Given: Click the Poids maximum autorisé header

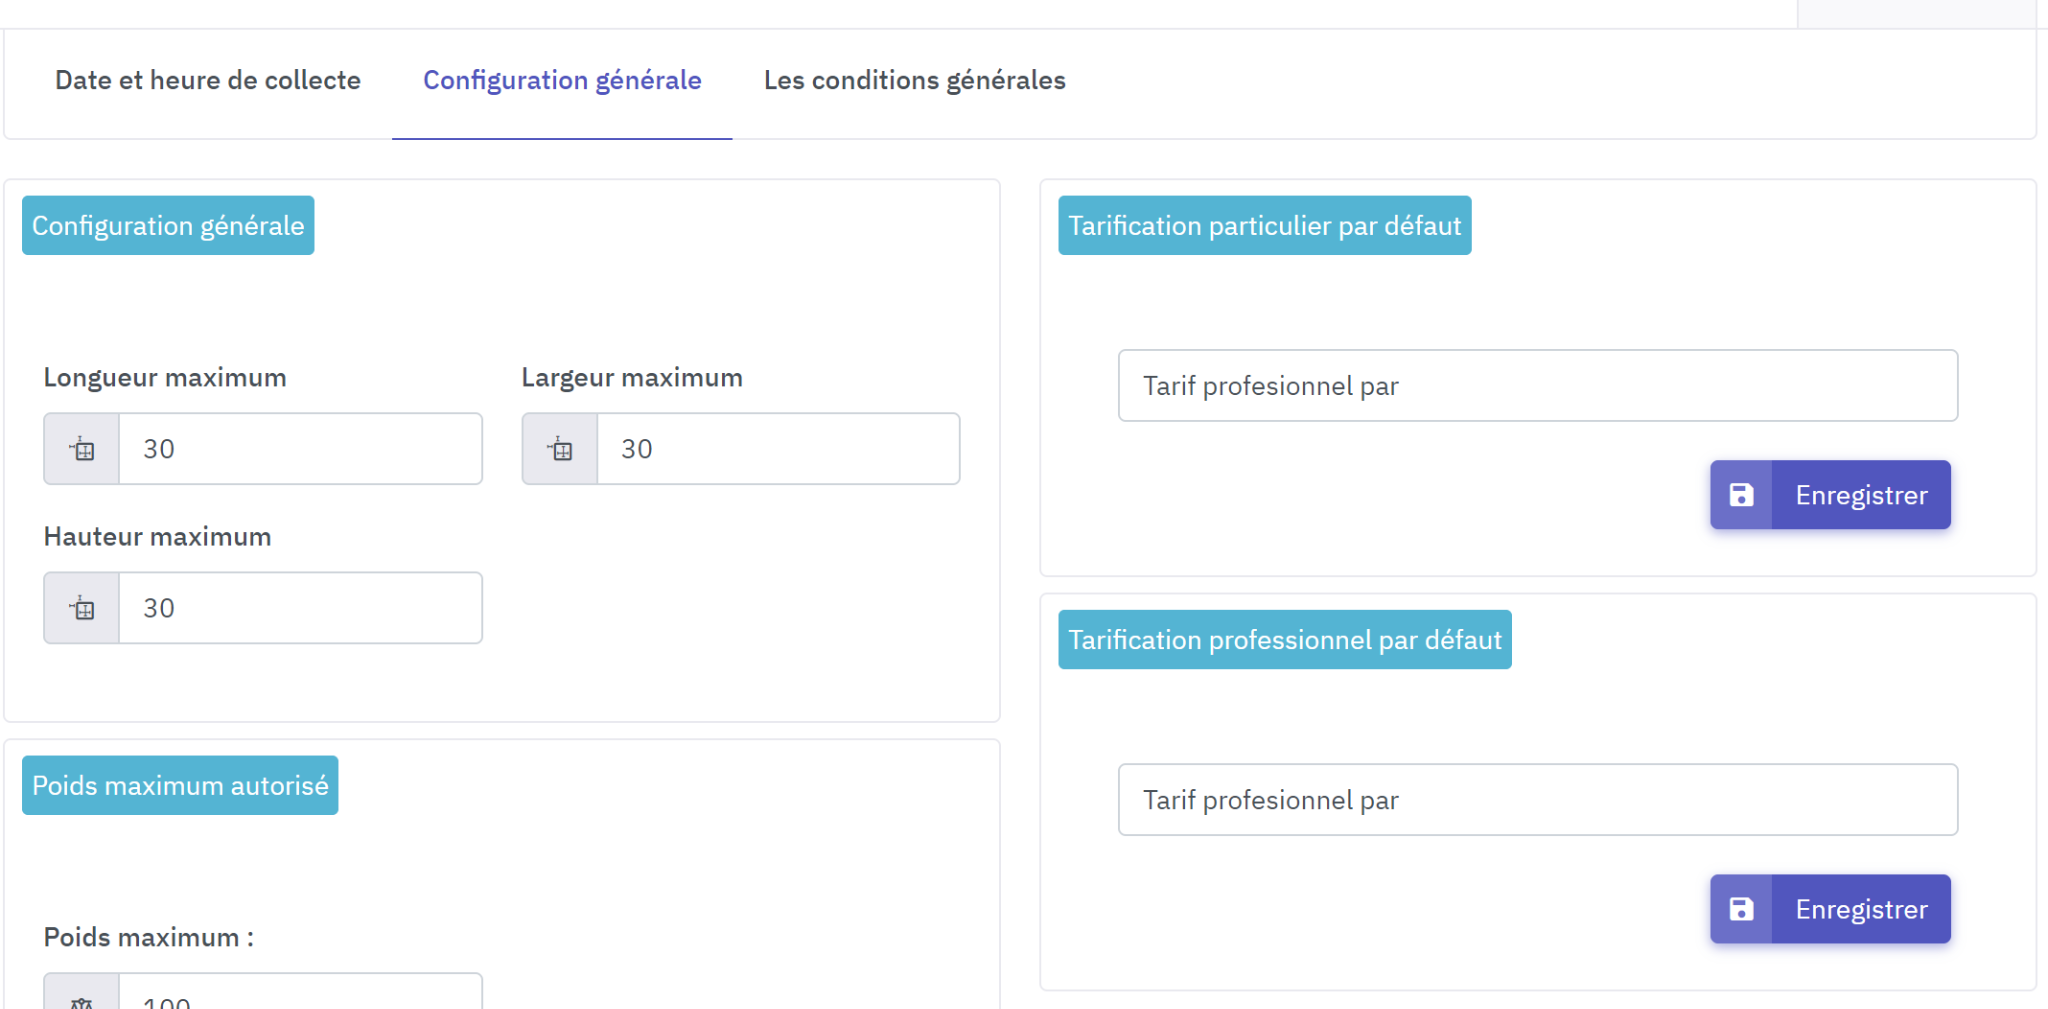Looking at the screenshot, I should click(x=180, y=786).
